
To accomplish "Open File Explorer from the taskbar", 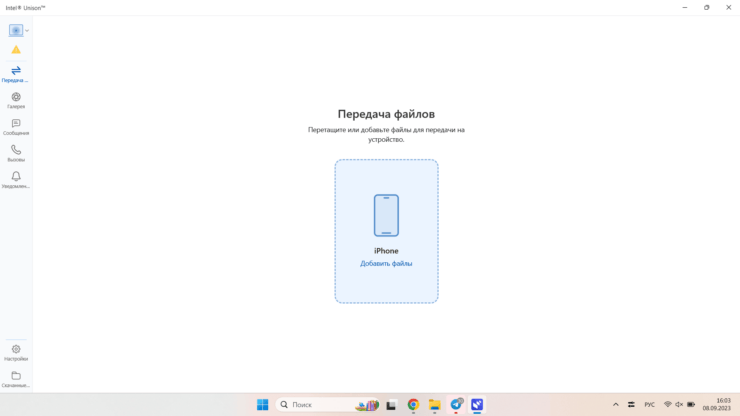I will (x=435, y=405).
